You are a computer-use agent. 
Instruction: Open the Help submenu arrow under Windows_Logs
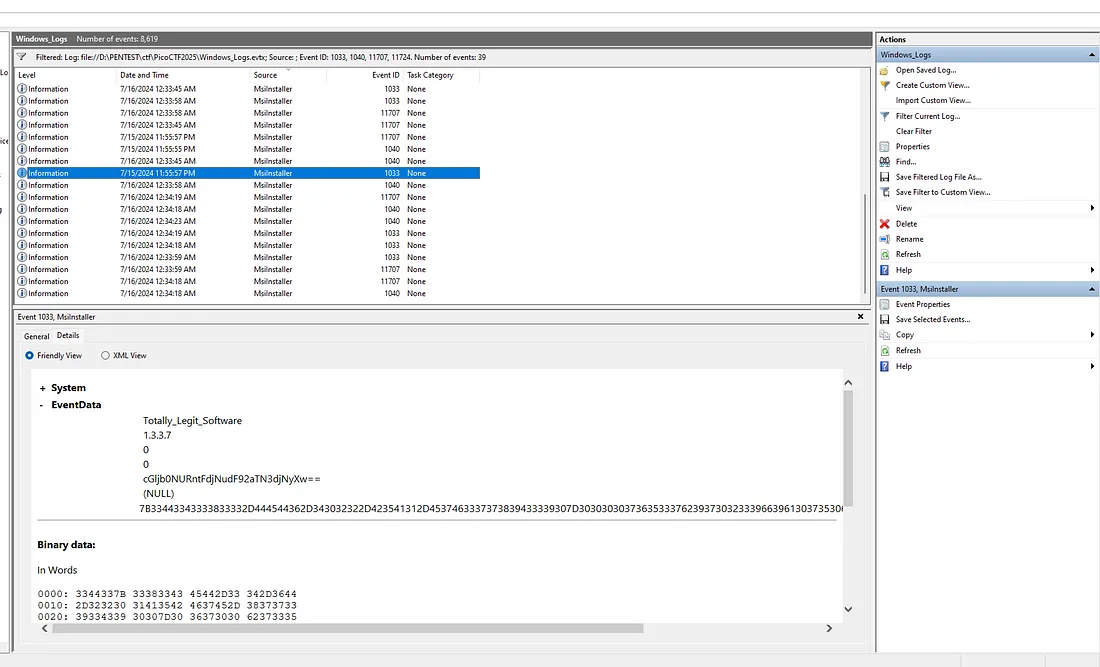(1092, 270)
